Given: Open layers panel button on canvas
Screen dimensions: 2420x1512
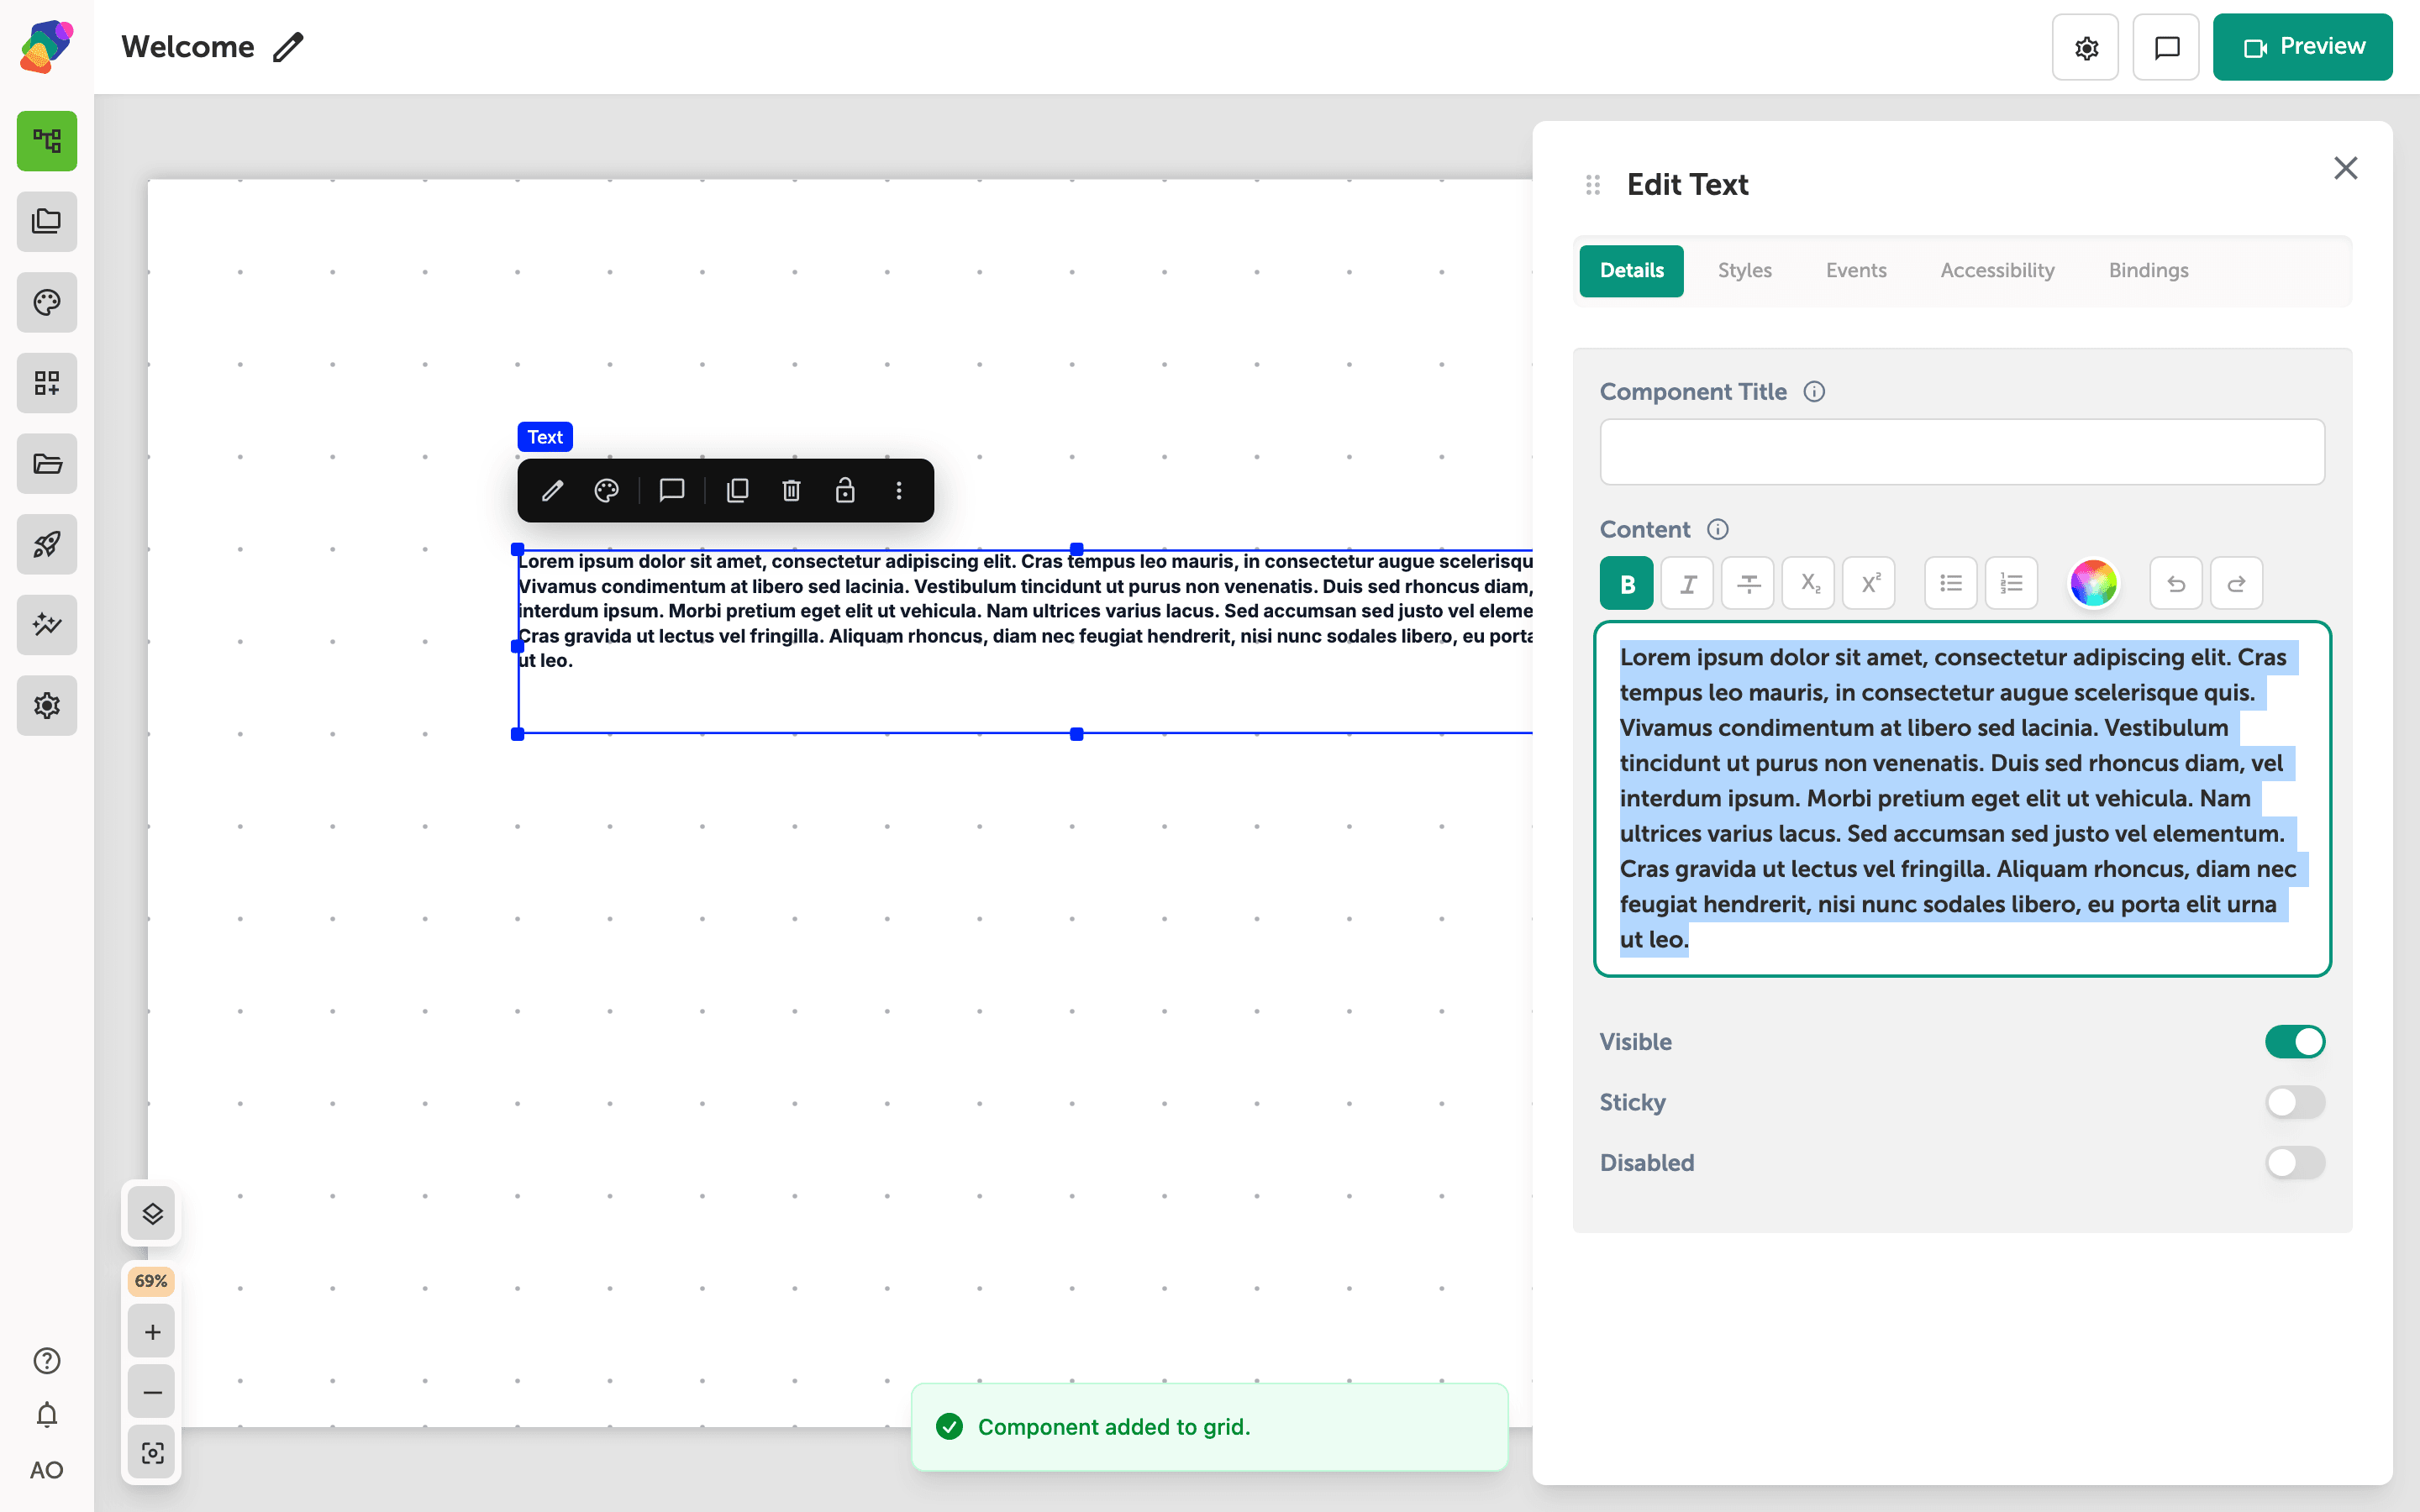Looking at the screenshot, I should point(152,1214).
